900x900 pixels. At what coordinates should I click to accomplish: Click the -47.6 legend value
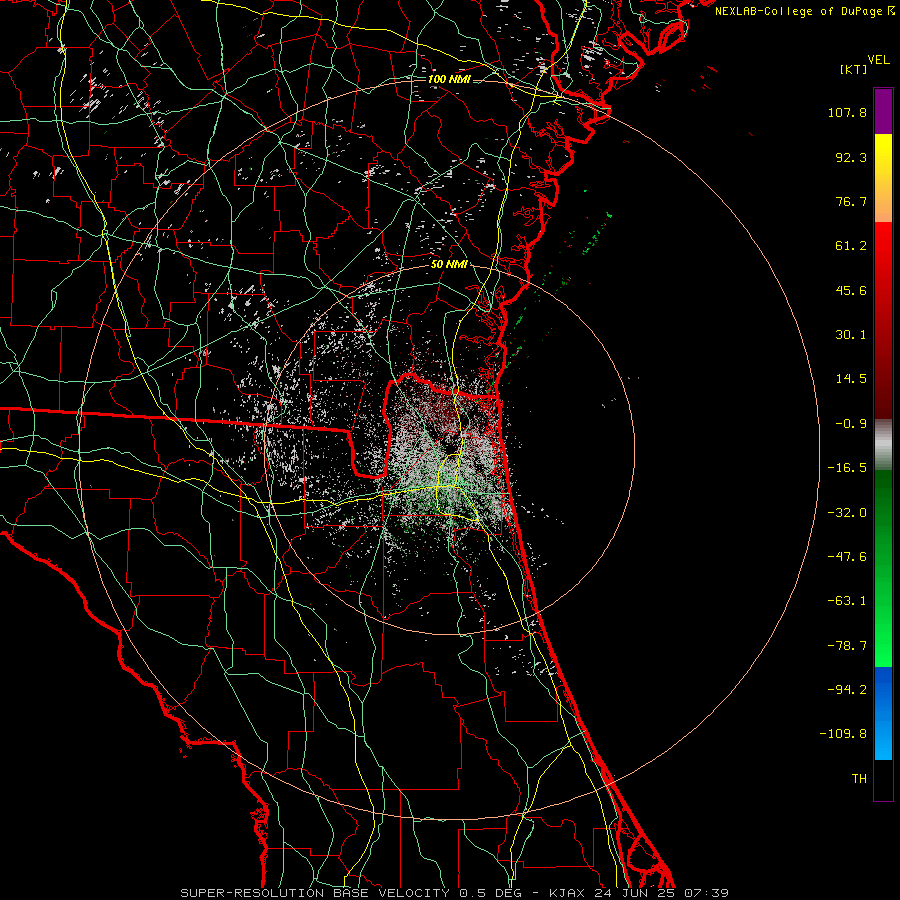(x=847, y=557)
